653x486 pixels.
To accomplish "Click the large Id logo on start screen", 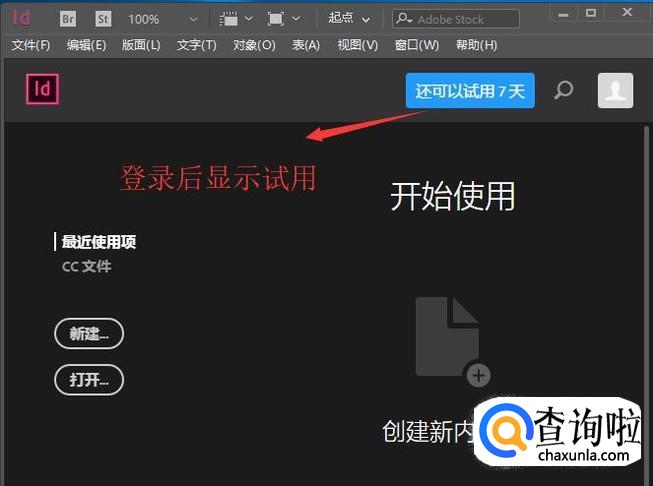I will pyautogui.click(x=42, y=89).
